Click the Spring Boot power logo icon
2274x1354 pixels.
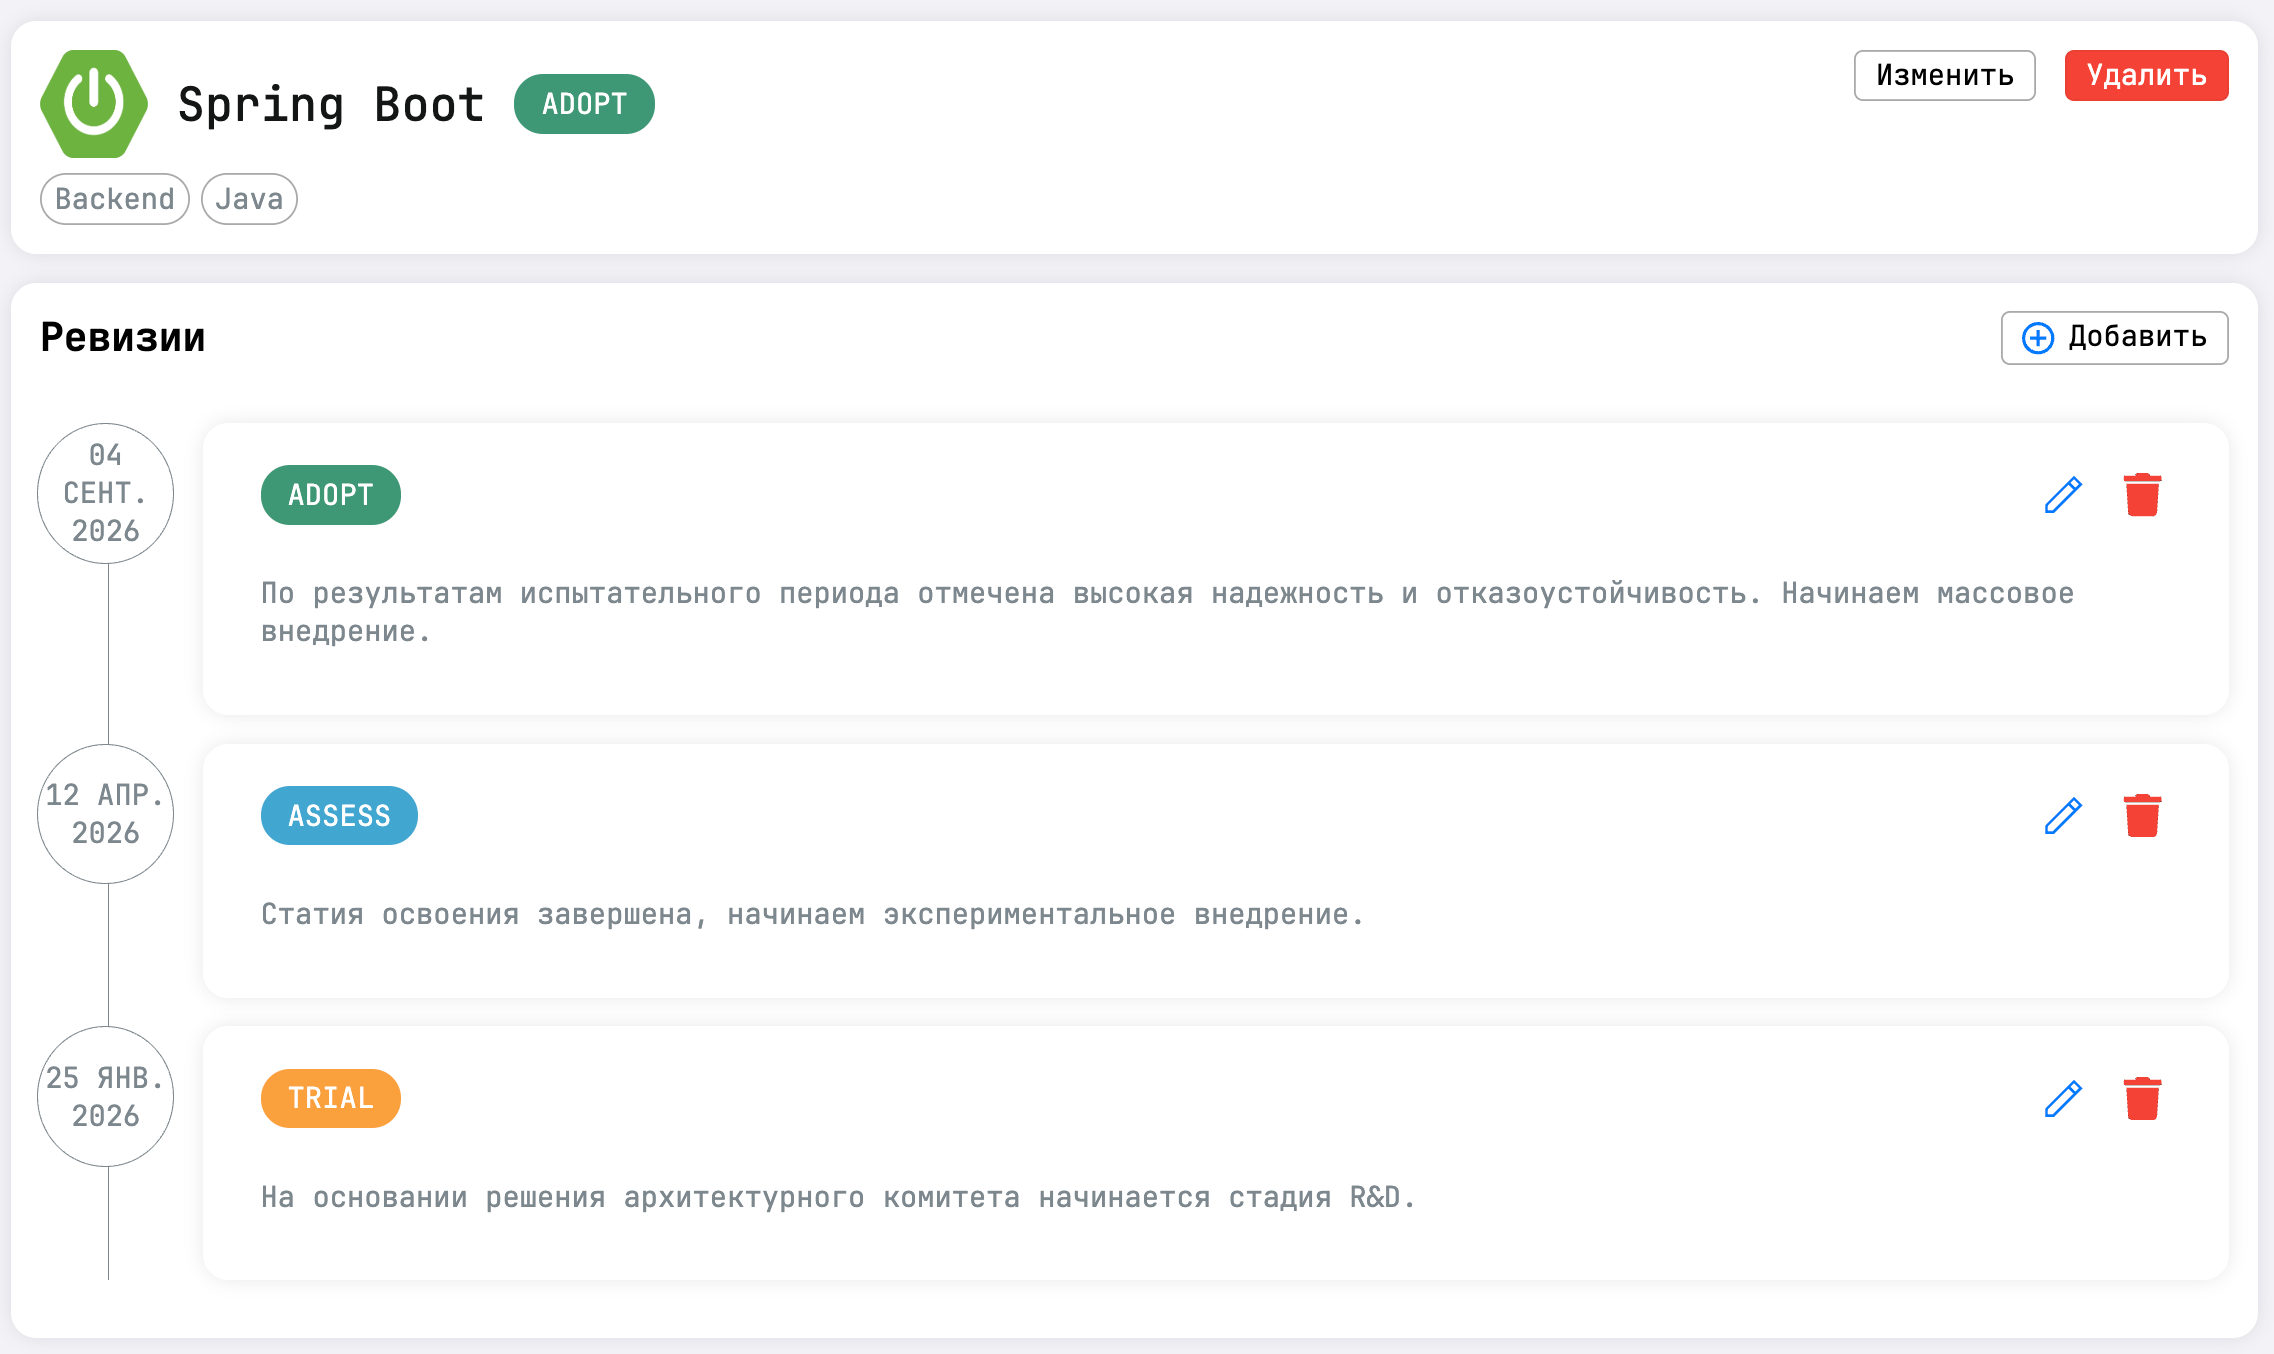tap(94, 104)
